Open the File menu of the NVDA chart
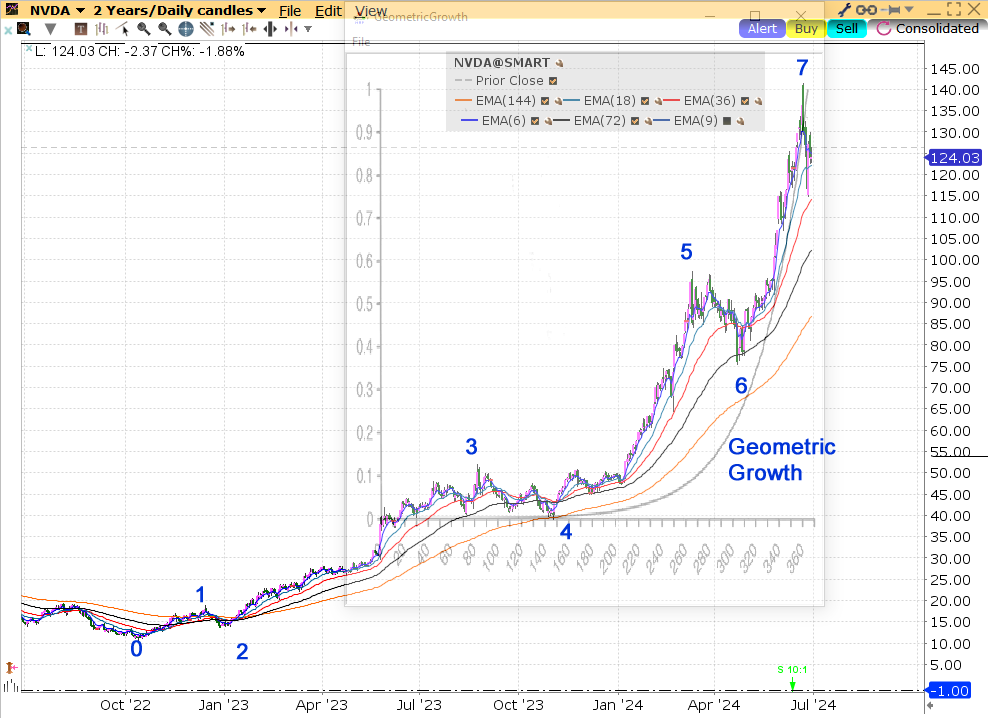 pos(290,11)
